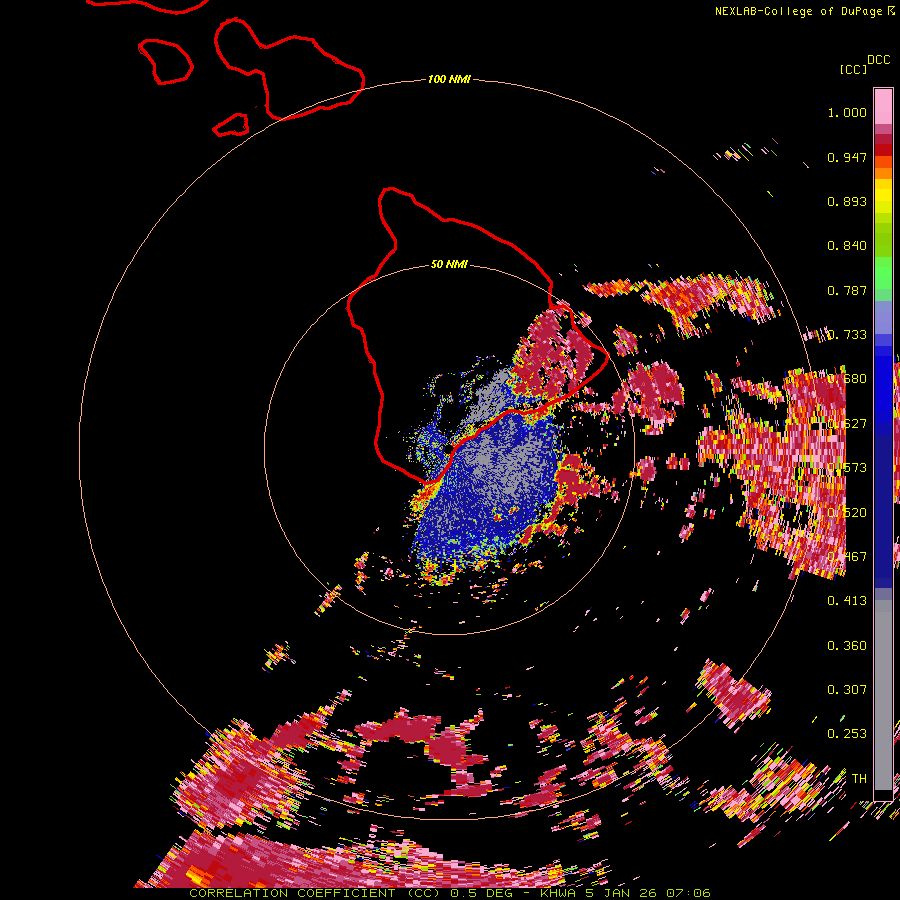The width and height of the screenshot is (900, 900).
Task: Click the 100 NMI range ring label
Action: pyautogui.click(x=449, y=79)
